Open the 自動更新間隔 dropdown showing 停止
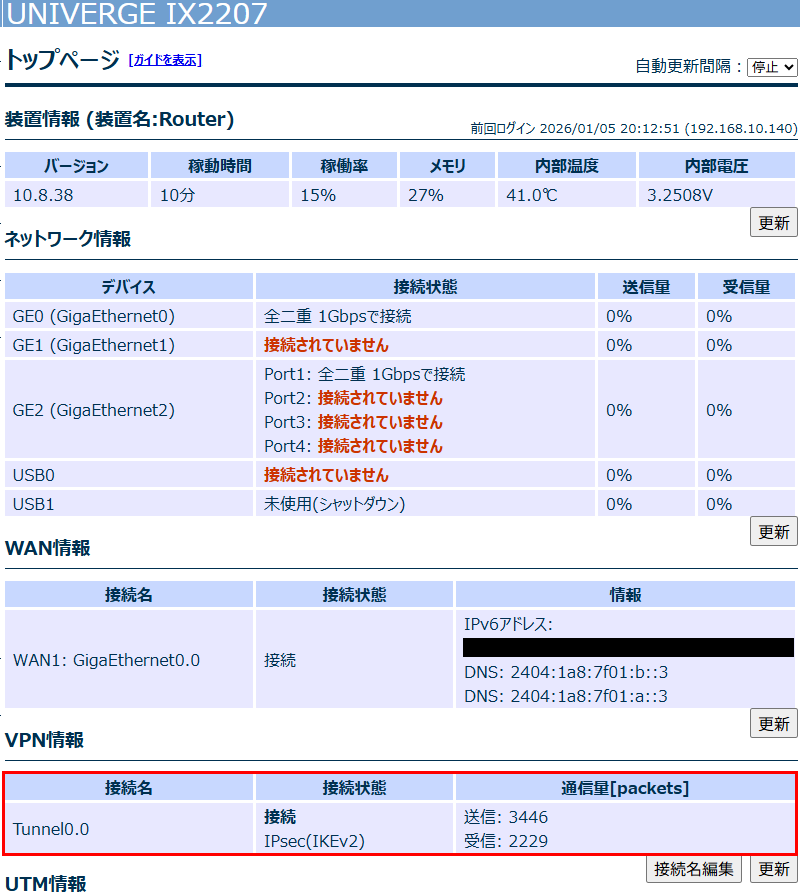This screenshot has width=812, height=895. click(772, 67)
